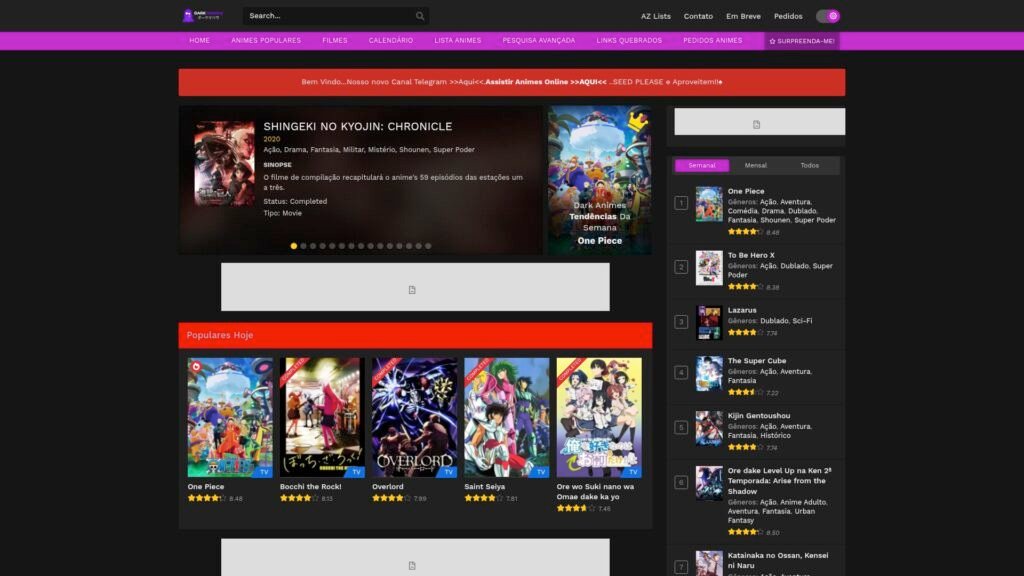1024x576 pixels.
Task: Open the Em Breve page
Action: tap(743, 16)
